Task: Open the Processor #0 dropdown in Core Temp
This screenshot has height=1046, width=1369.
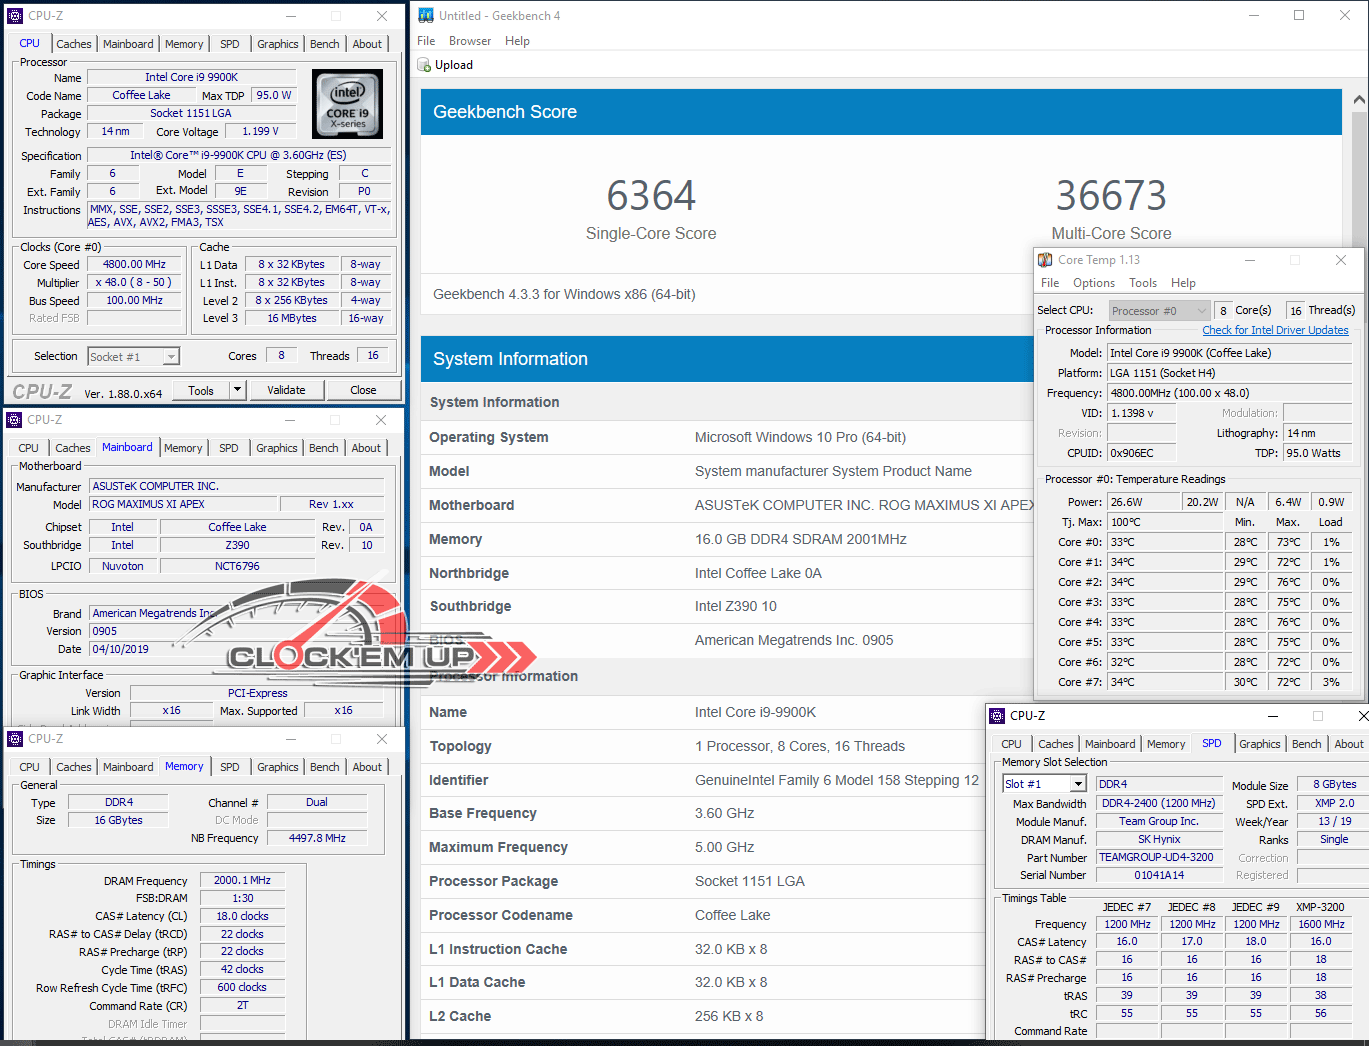Action: click(x=1201, y=311)
